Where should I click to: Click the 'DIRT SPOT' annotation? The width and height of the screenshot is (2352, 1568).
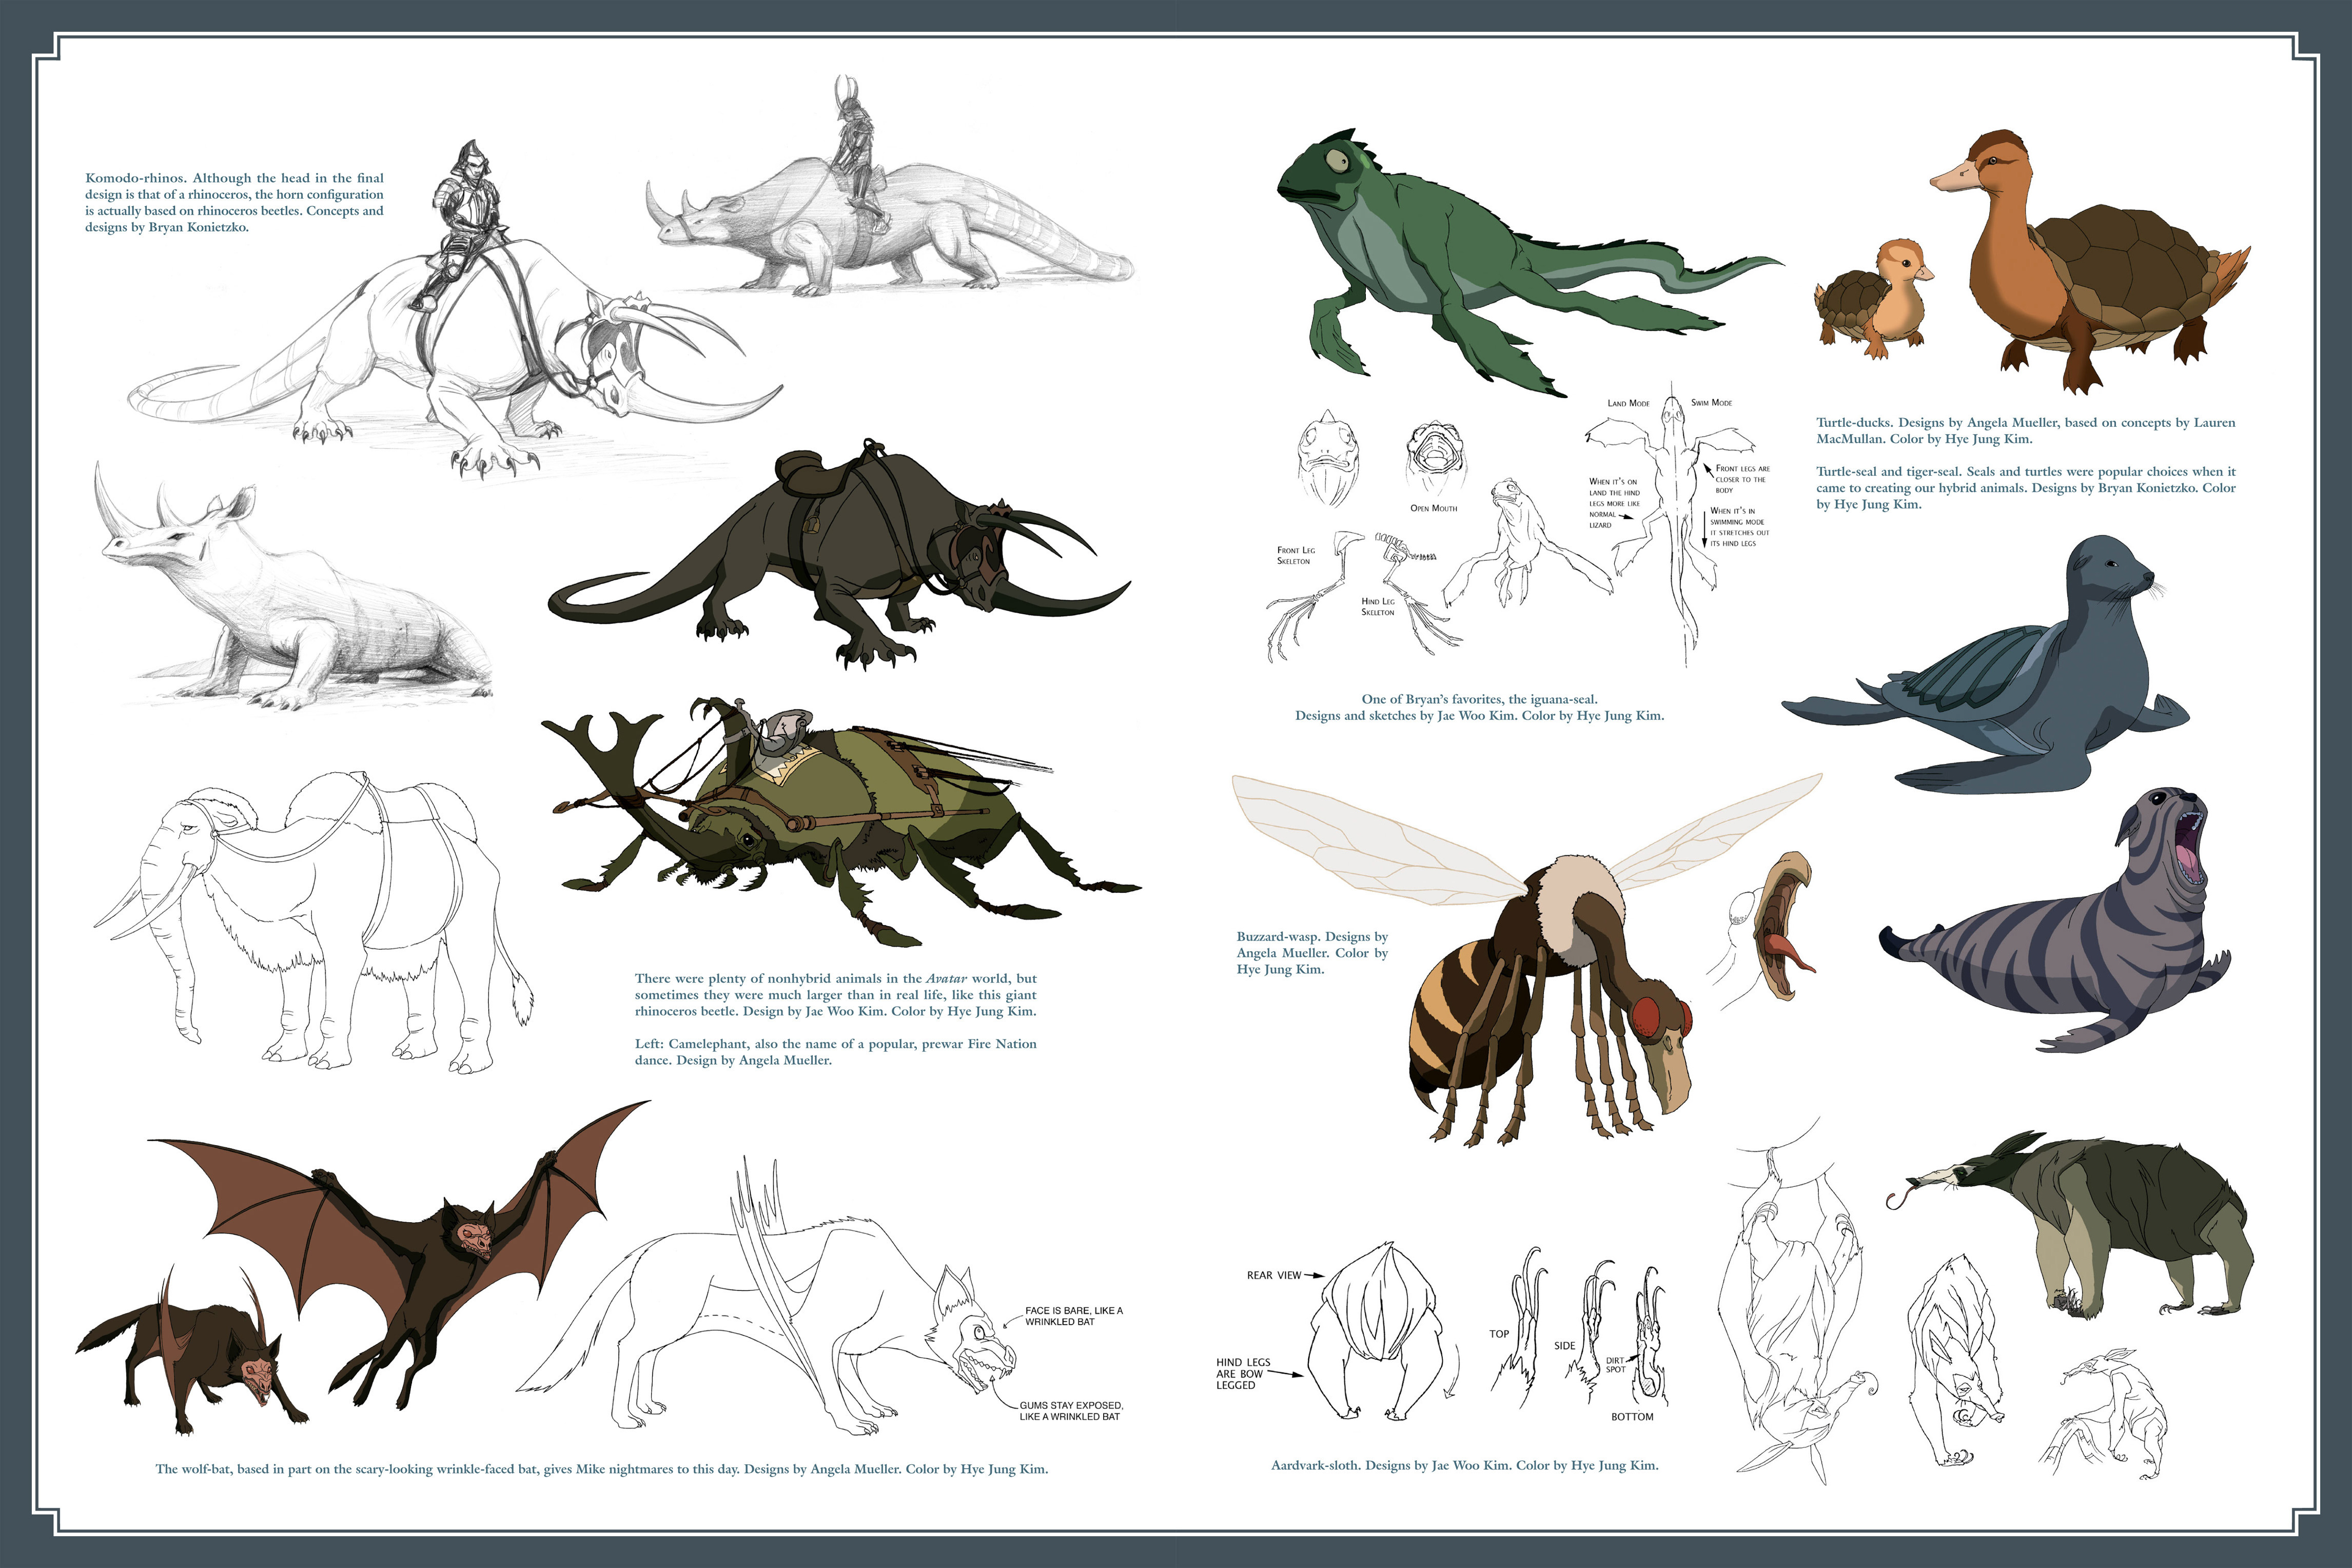pos(1616,1364)
